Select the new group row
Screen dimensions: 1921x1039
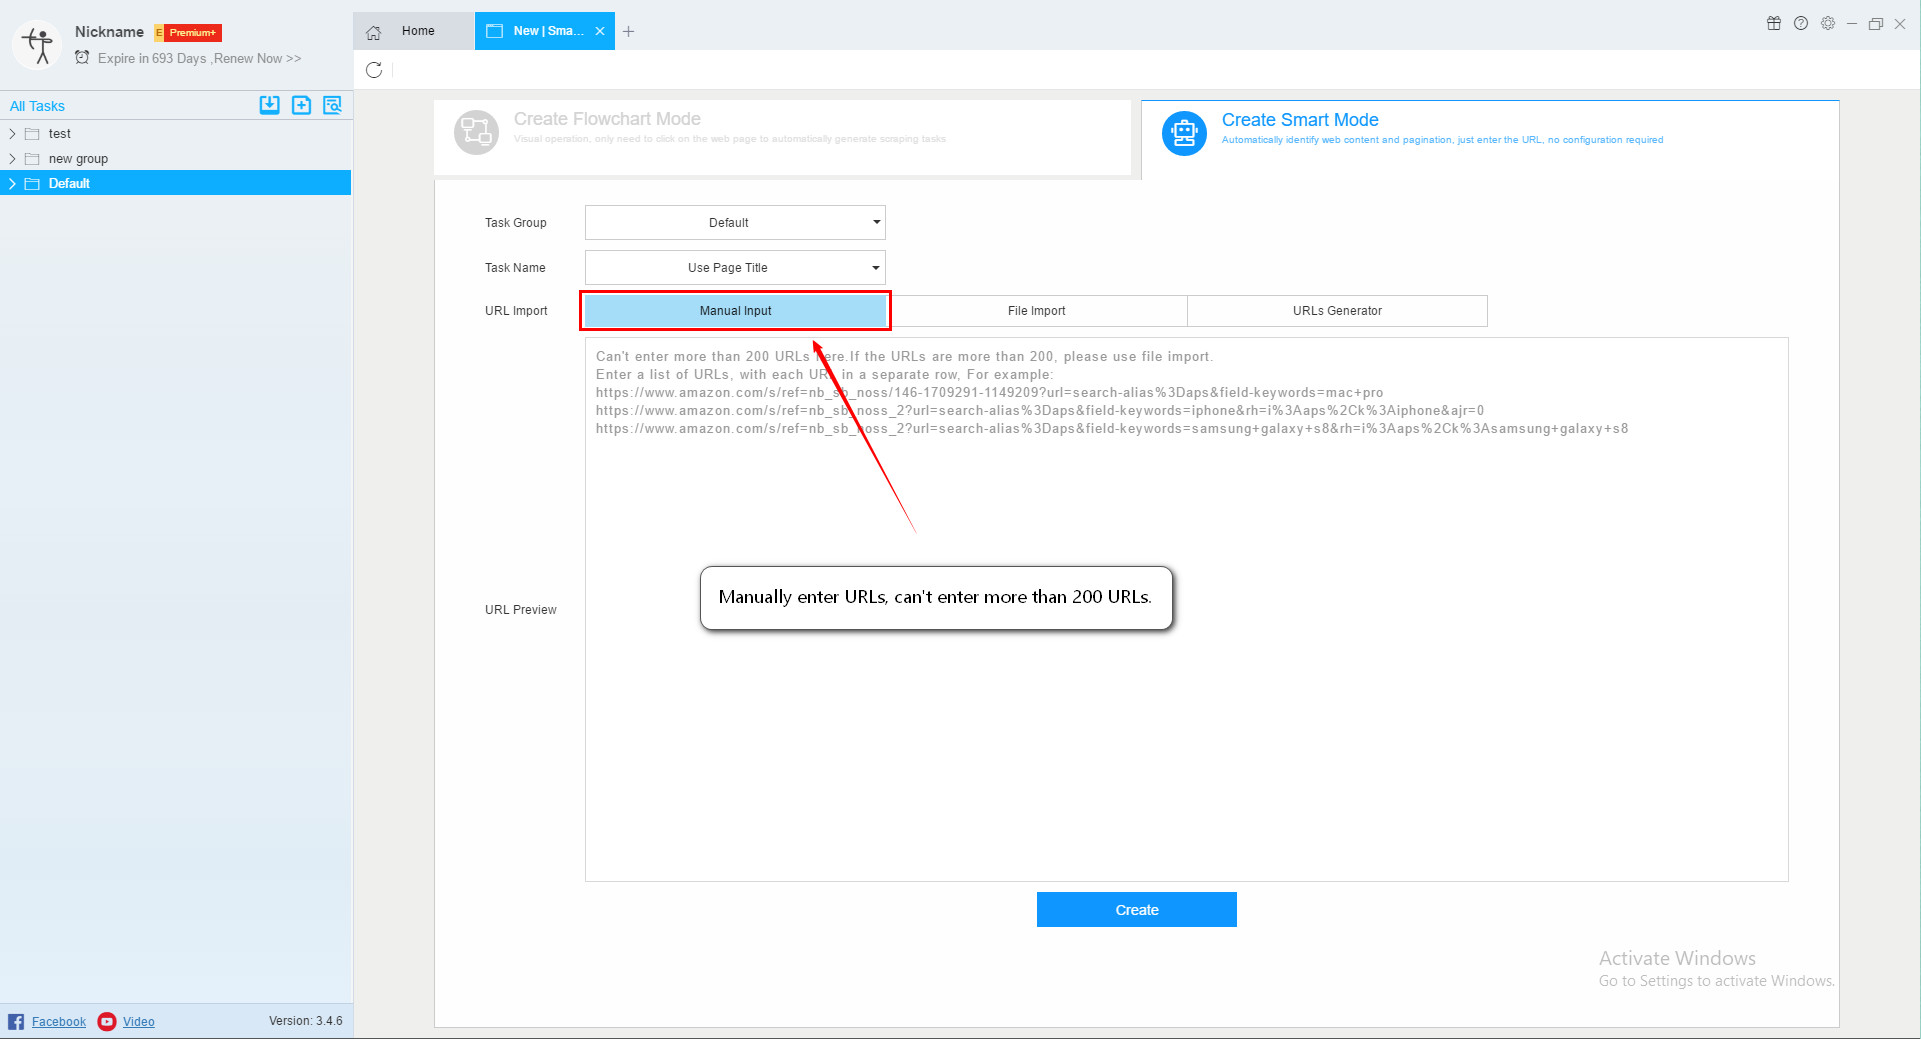(176, 159)
